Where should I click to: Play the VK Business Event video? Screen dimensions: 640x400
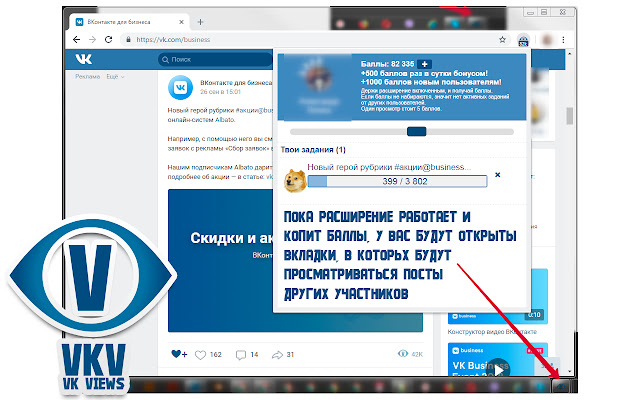click(x=498, y=370)
